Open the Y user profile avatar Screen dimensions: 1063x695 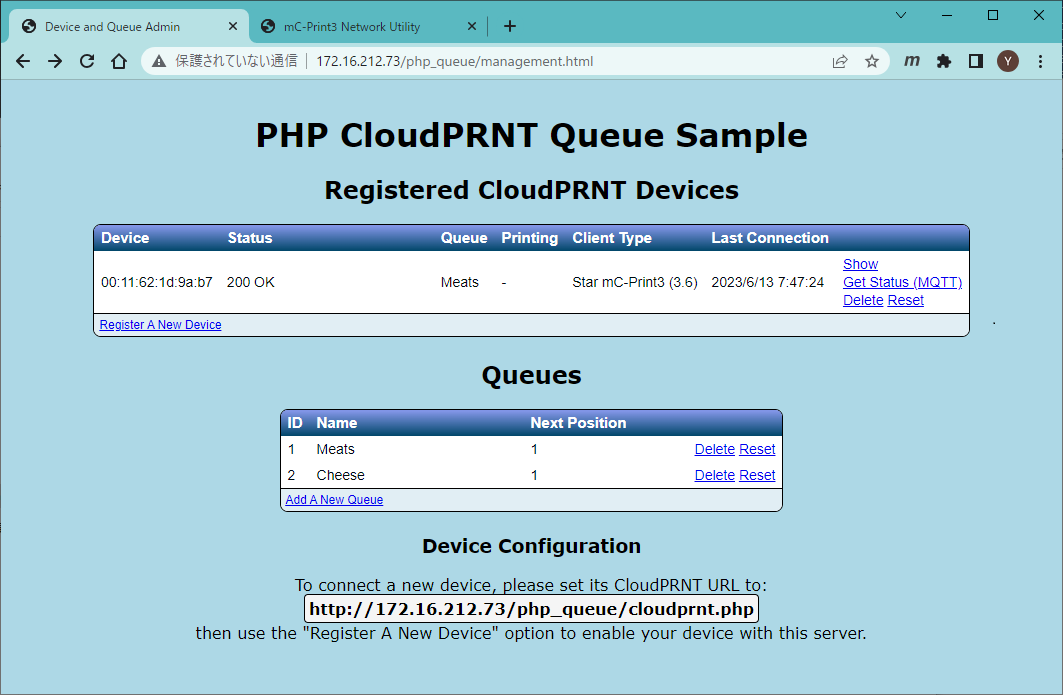click(1007, 61)
